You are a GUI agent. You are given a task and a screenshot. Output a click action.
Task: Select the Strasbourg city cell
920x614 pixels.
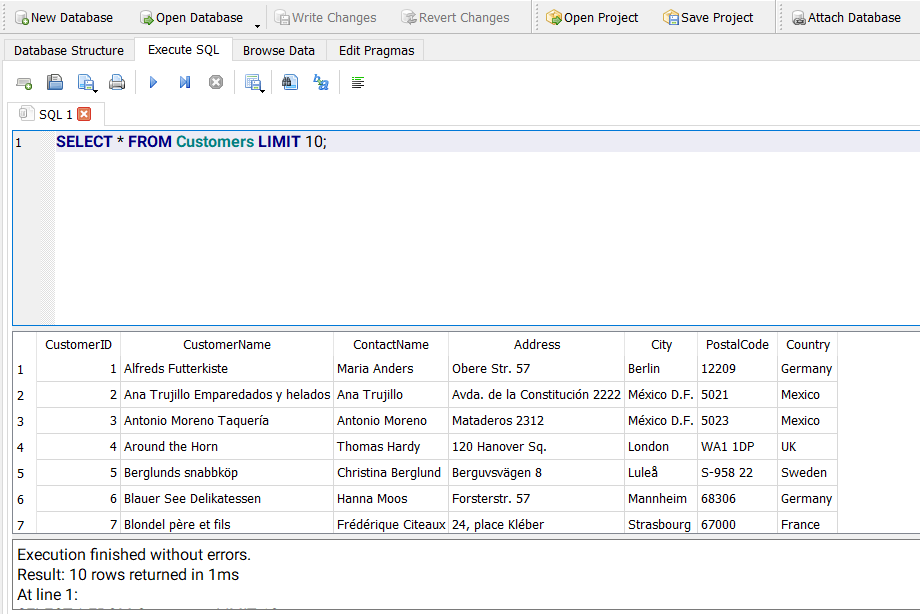click(x=661, y=524)
